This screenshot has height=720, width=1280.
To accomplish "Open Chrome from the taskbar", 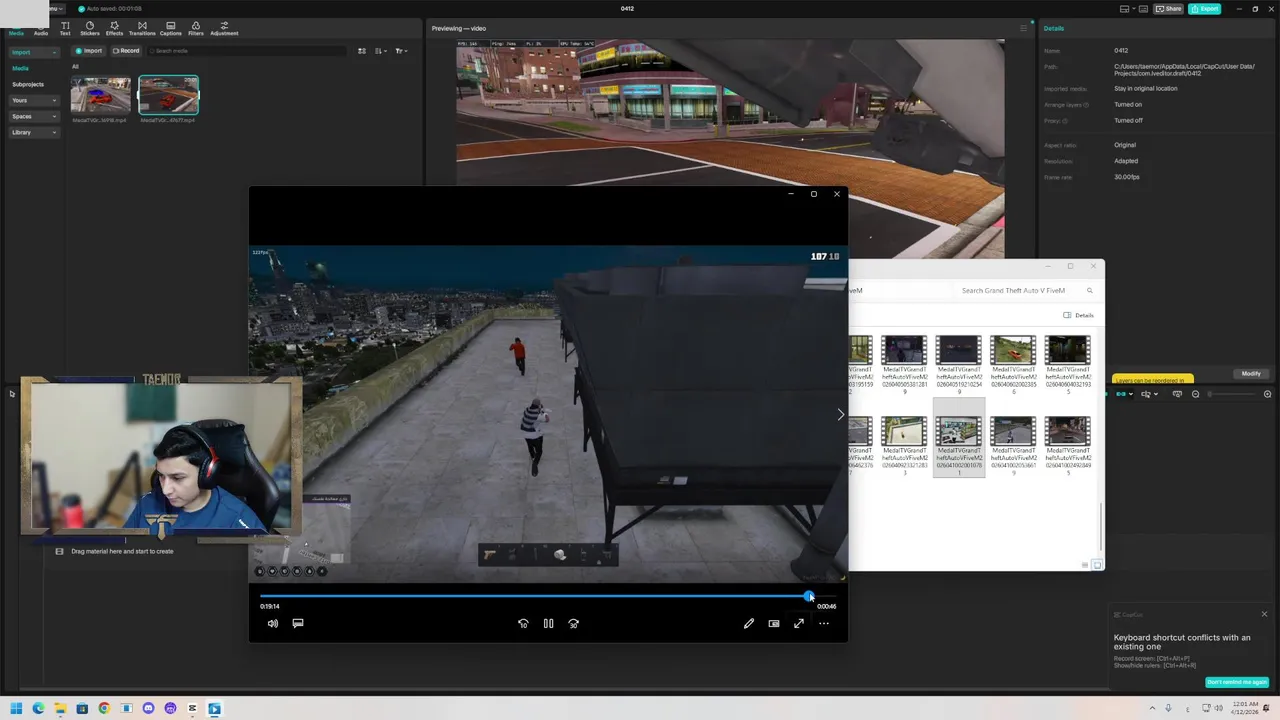I will tap(104, 709).
